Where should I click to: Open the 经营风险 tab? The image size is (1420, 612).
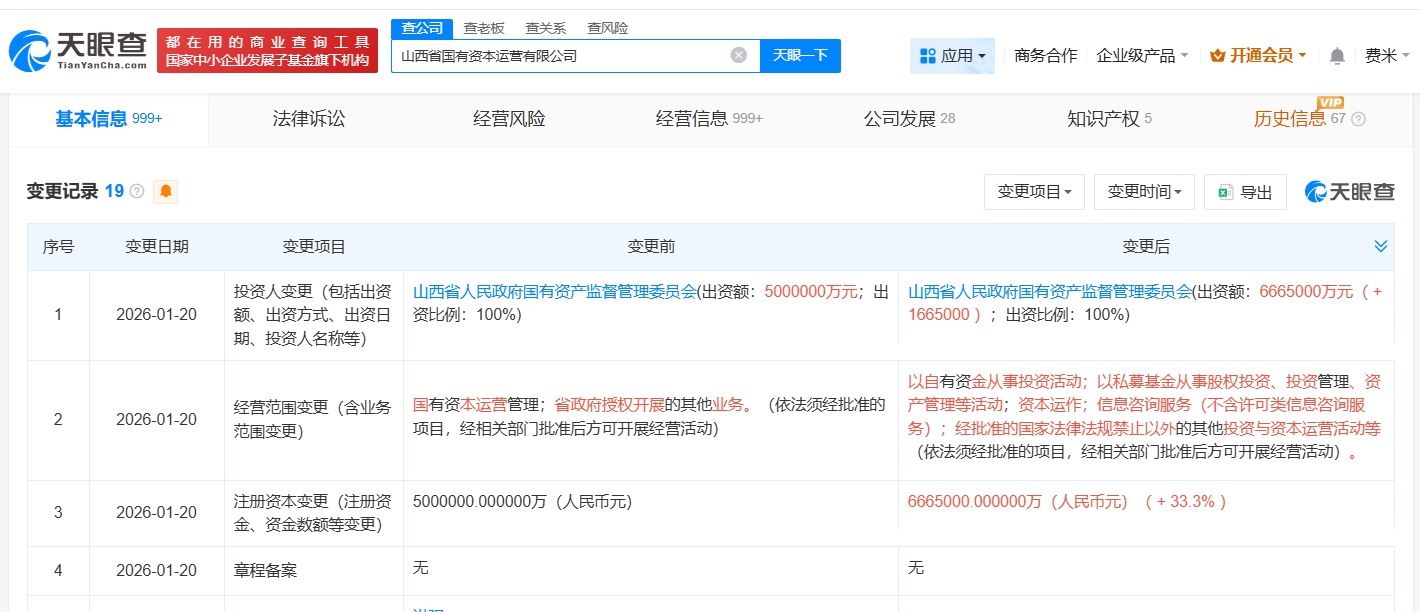[x=510, y=119]
